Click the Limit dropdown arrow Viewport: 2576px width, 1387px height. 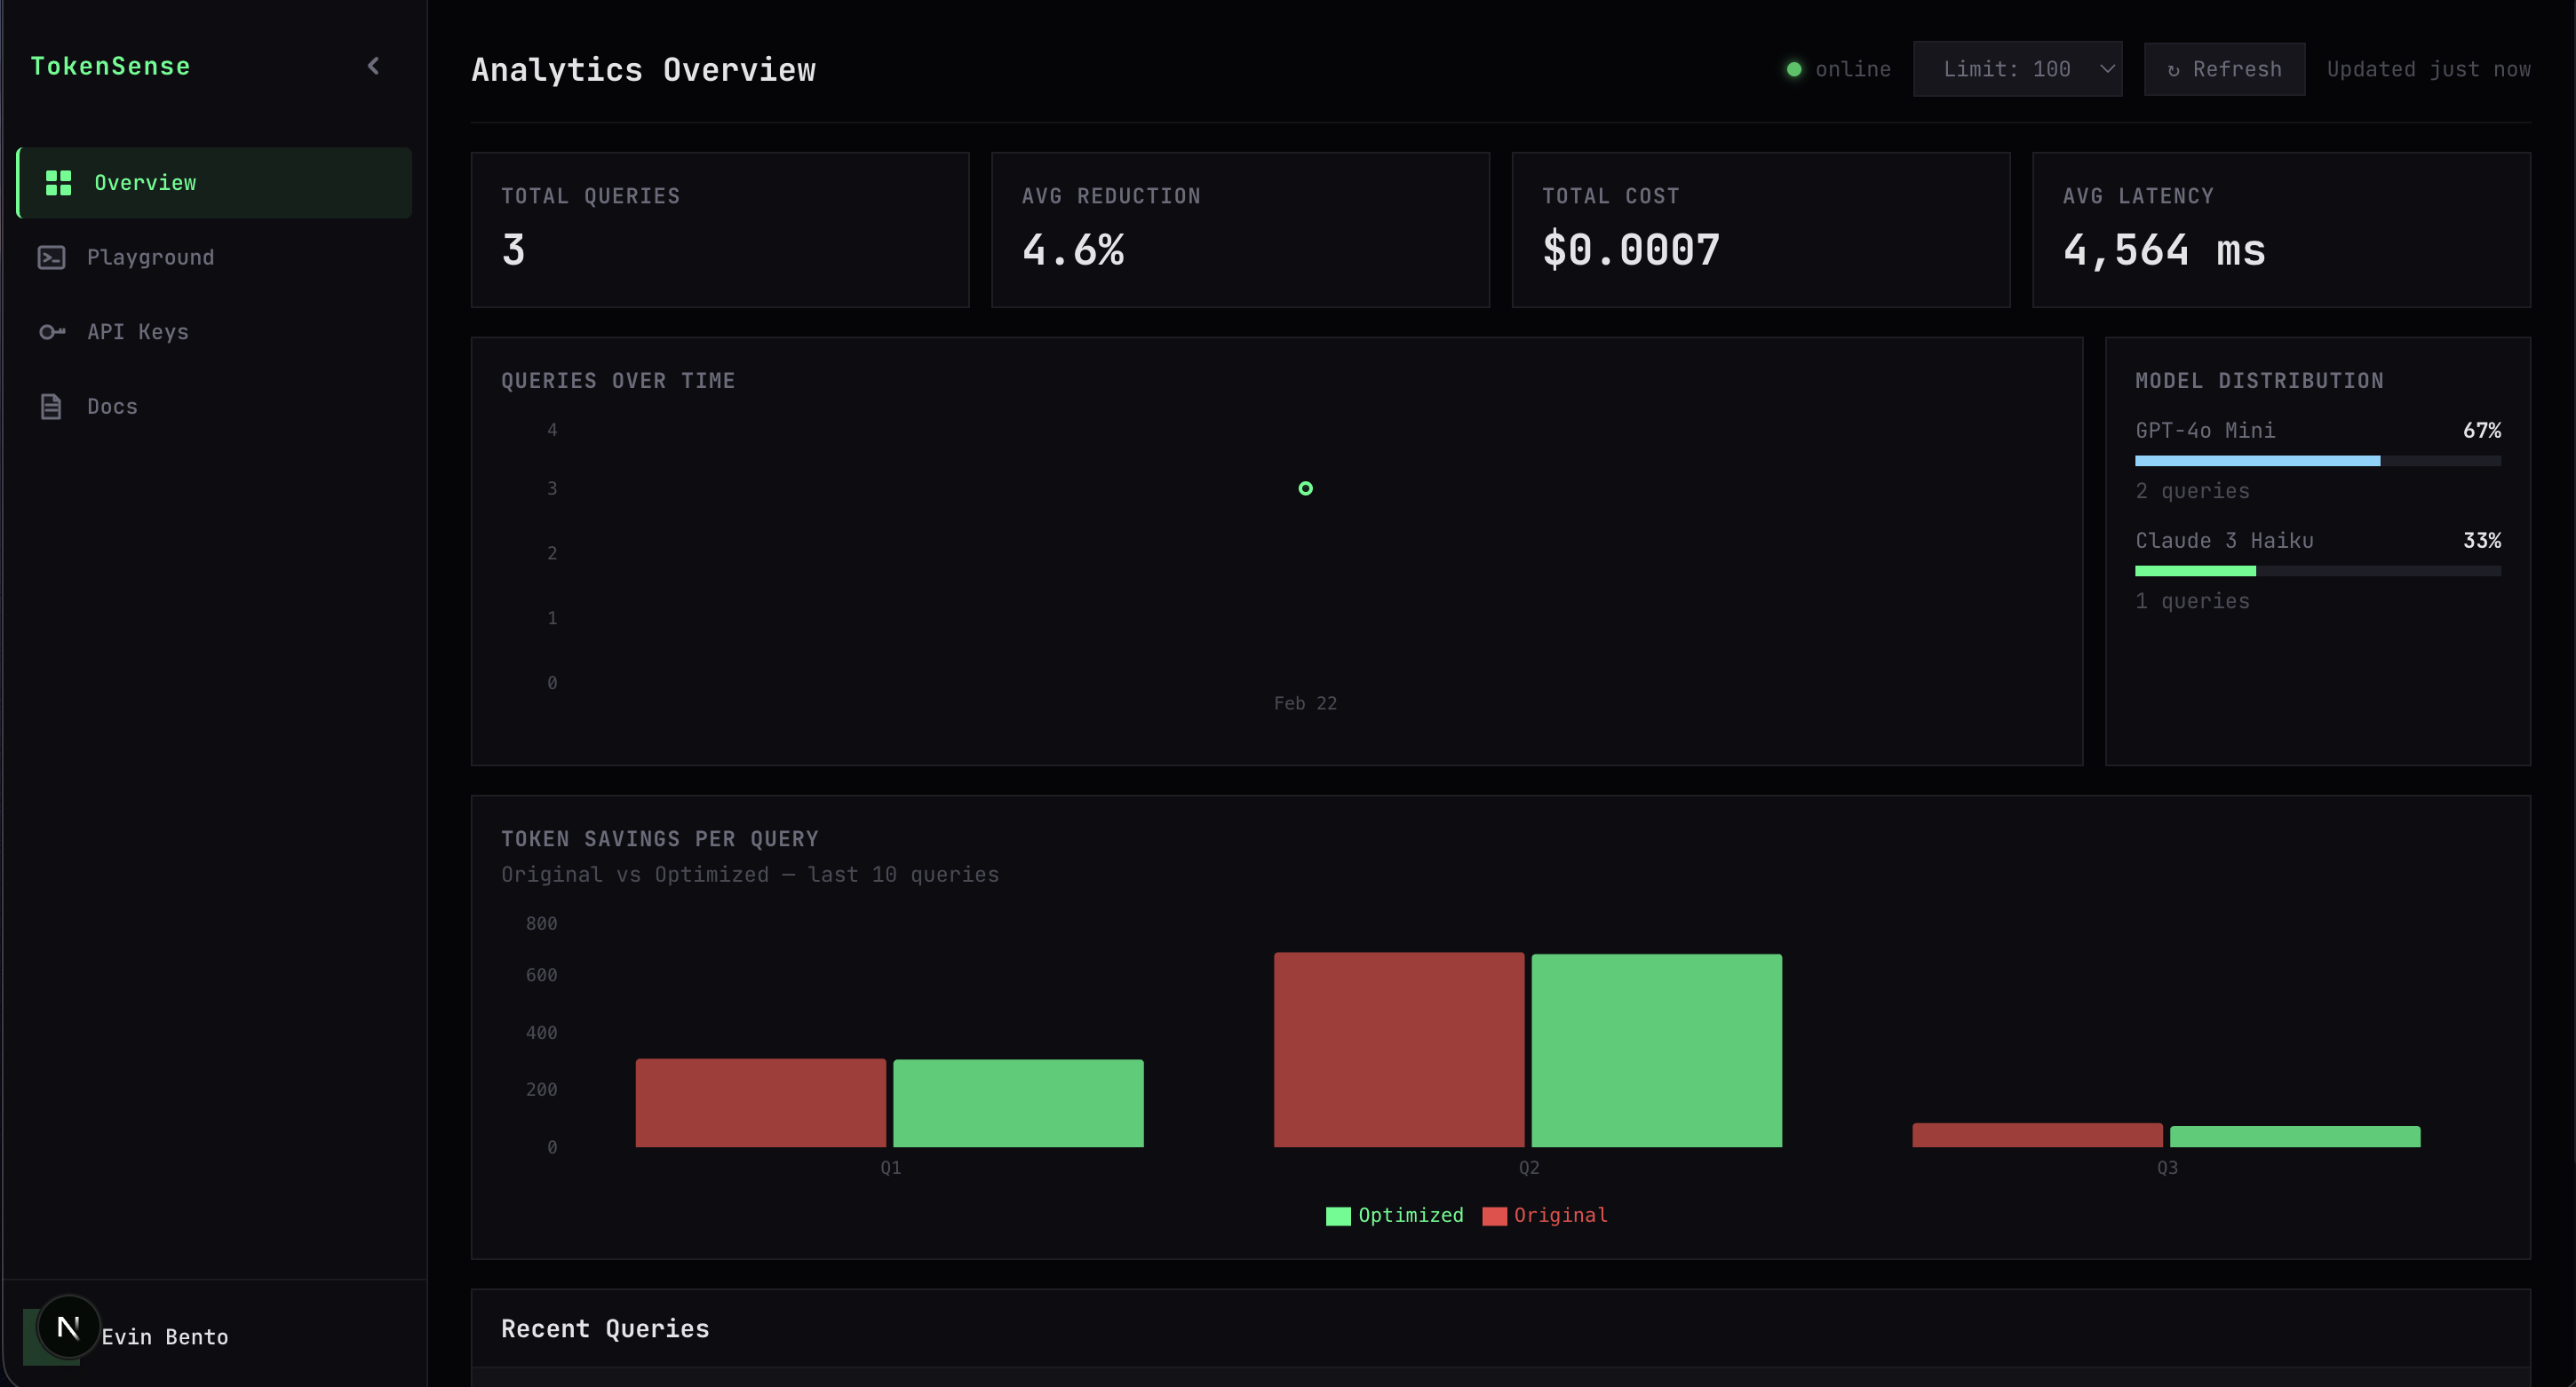point(2106,69)
